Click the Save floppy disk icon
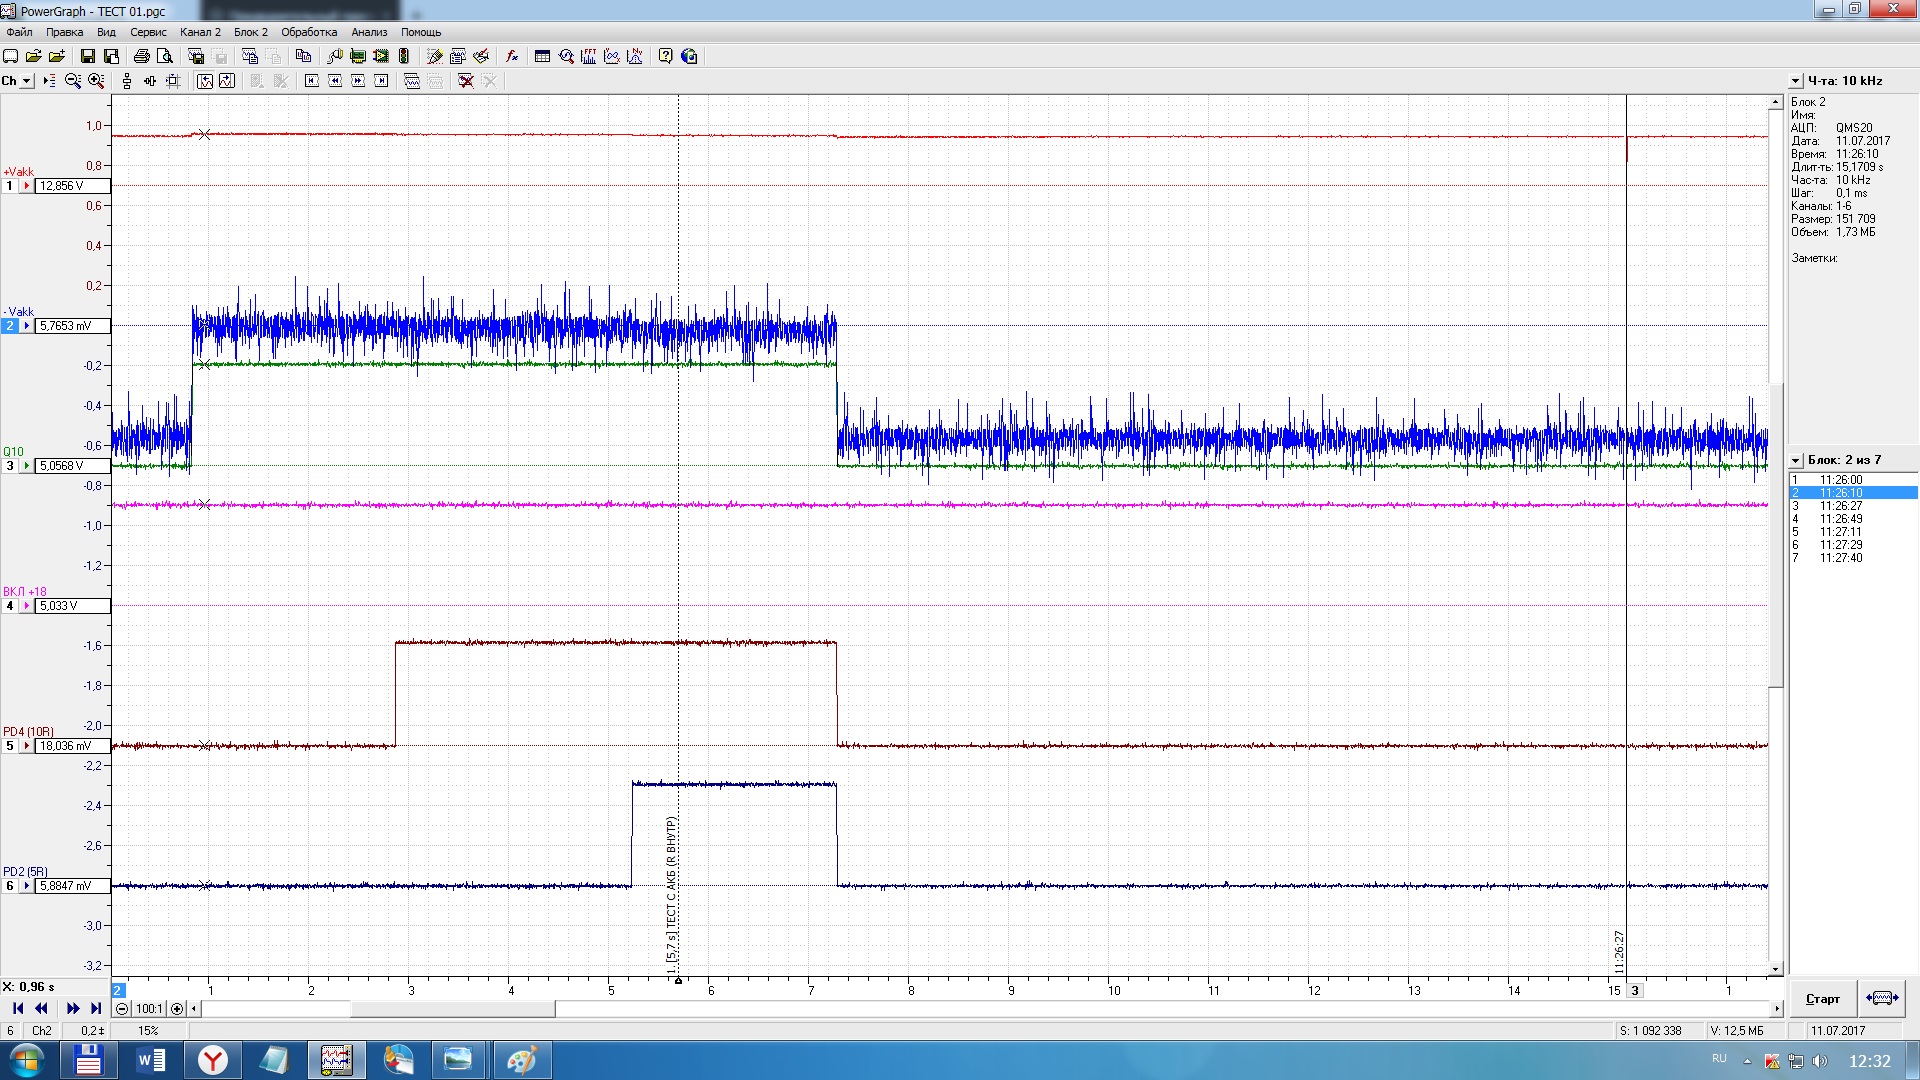This screenshot has height=1080, width=1920. 88,57
